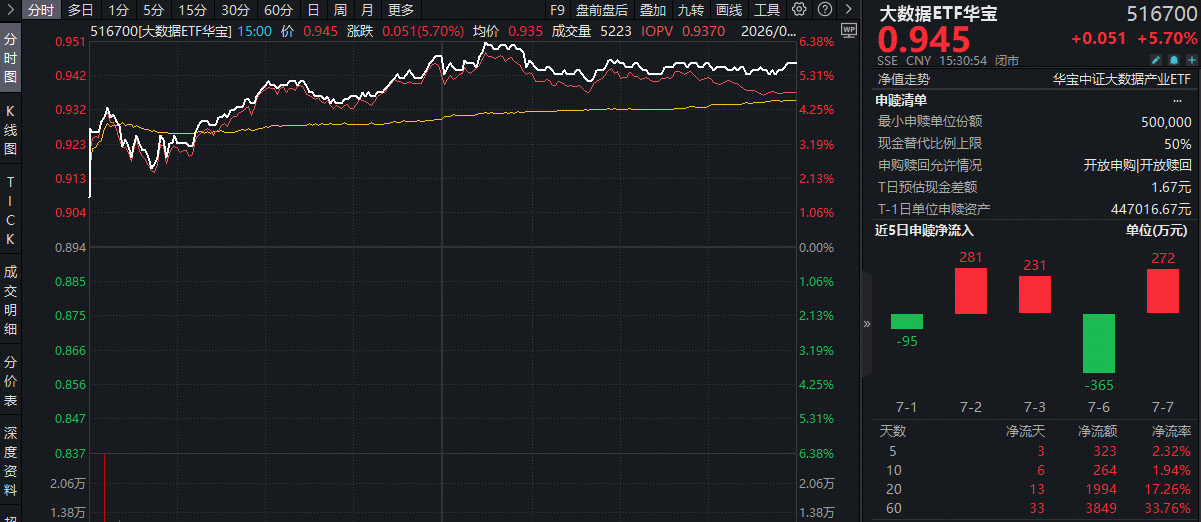This screenshot has width=1201, height=522.
Task: Click the 近5日申赎净流入 heading
Action: pyautogui.click(x=924, y=231)
